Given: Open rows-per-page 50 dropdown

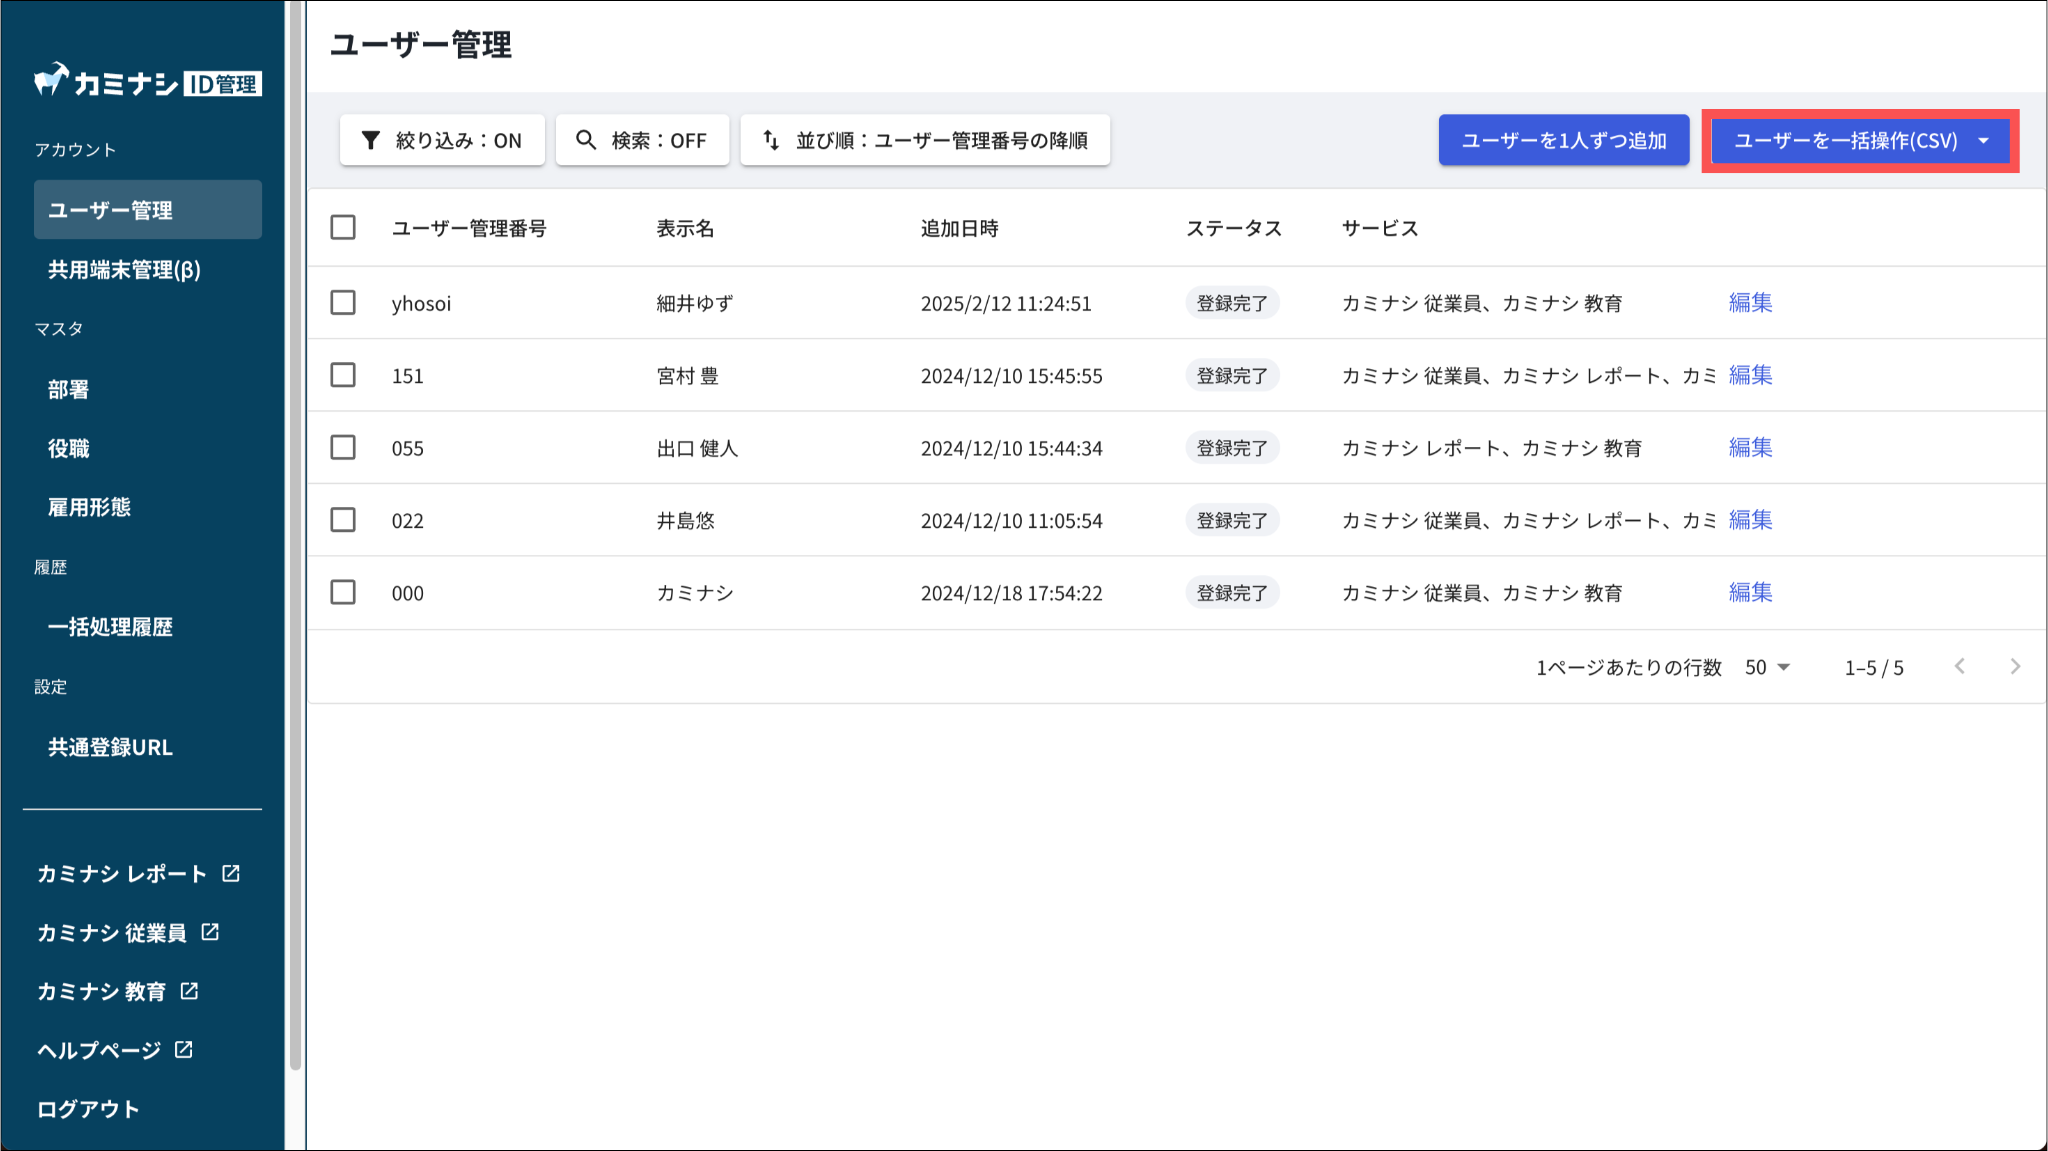Looking at the screenshot, I should pos(1767,667).
